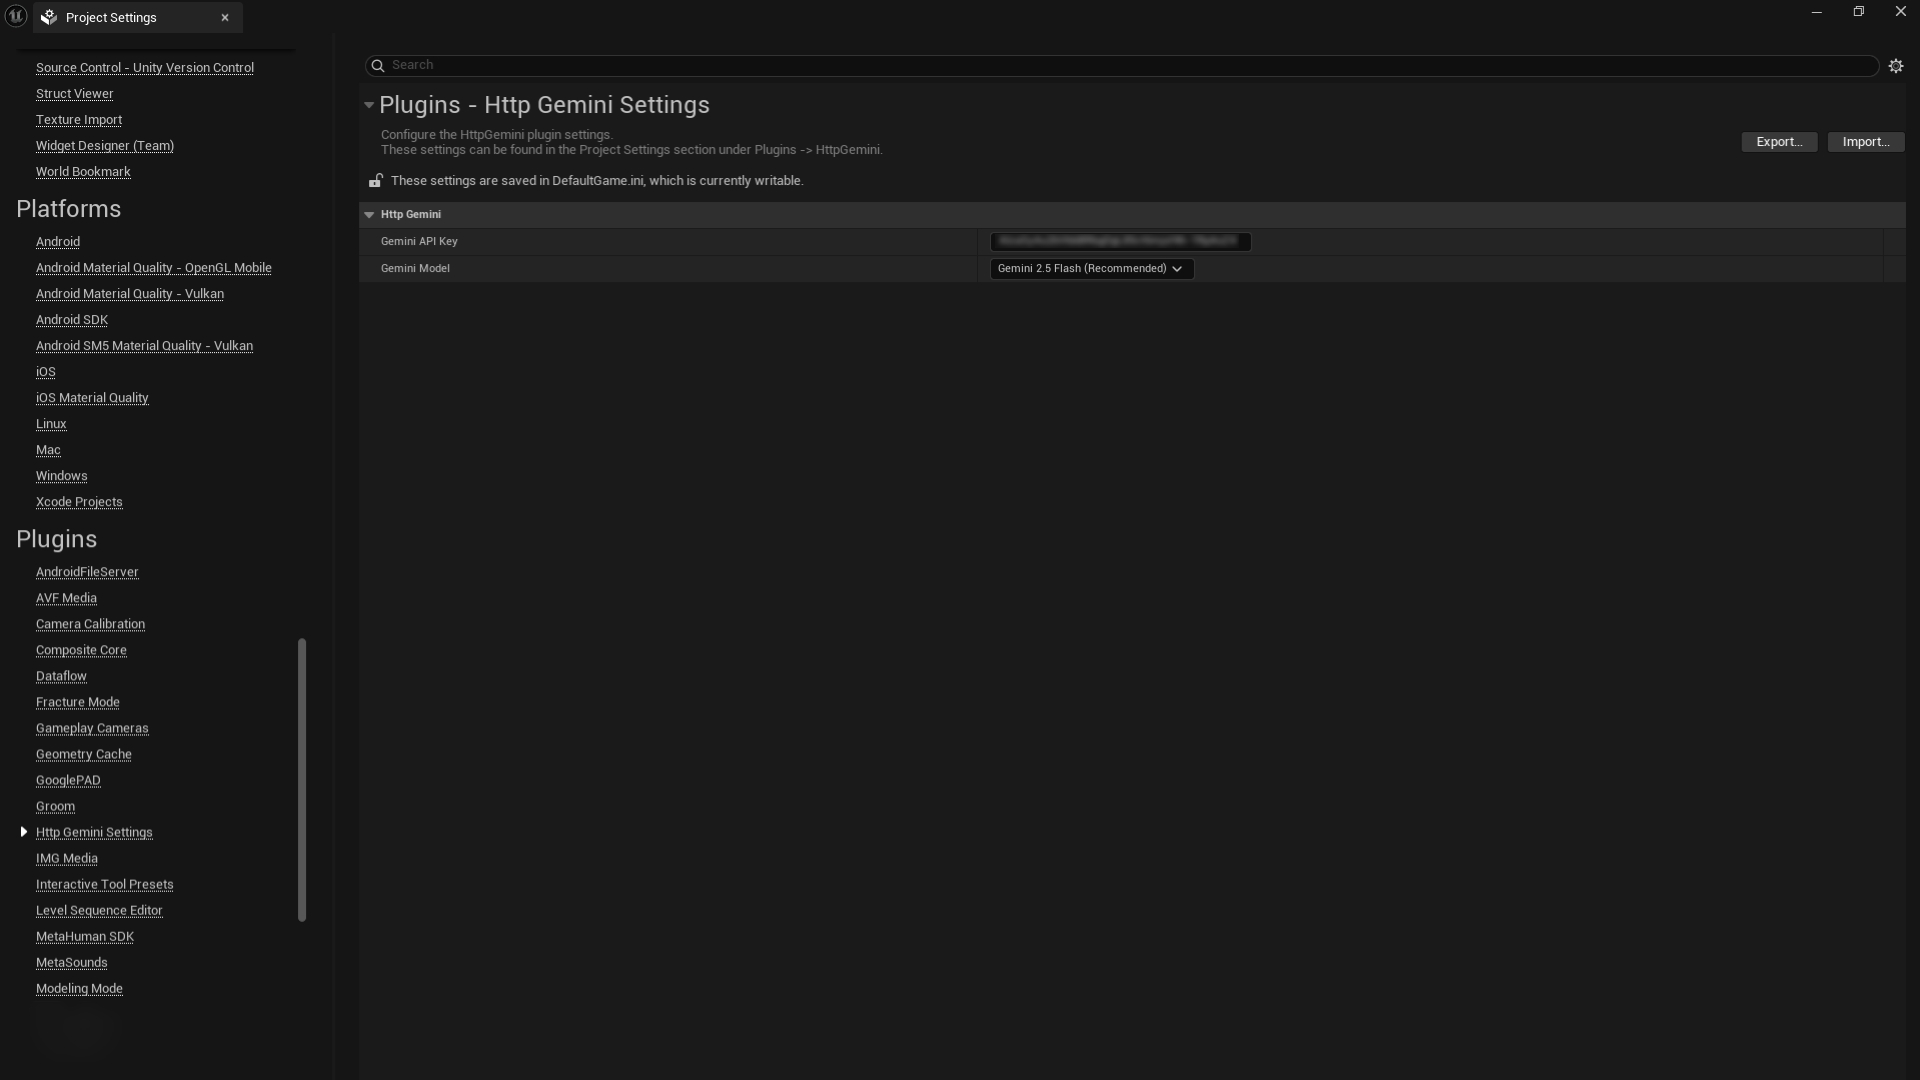Open MetaHuman SDK plugin settings
The width and height of the screenshot is (1920, 1080).
pyautogui.click(x=85, y=936)
